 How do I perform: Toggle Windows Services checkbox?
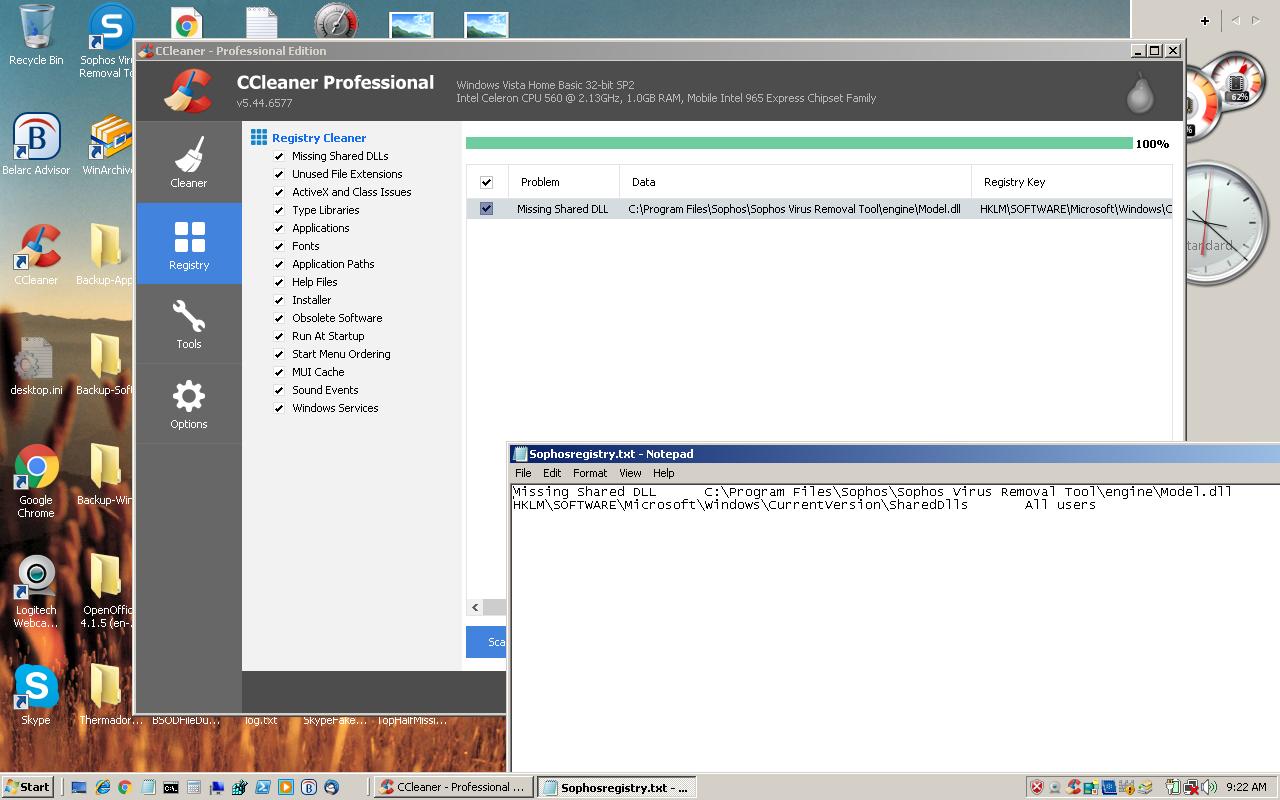279,408
